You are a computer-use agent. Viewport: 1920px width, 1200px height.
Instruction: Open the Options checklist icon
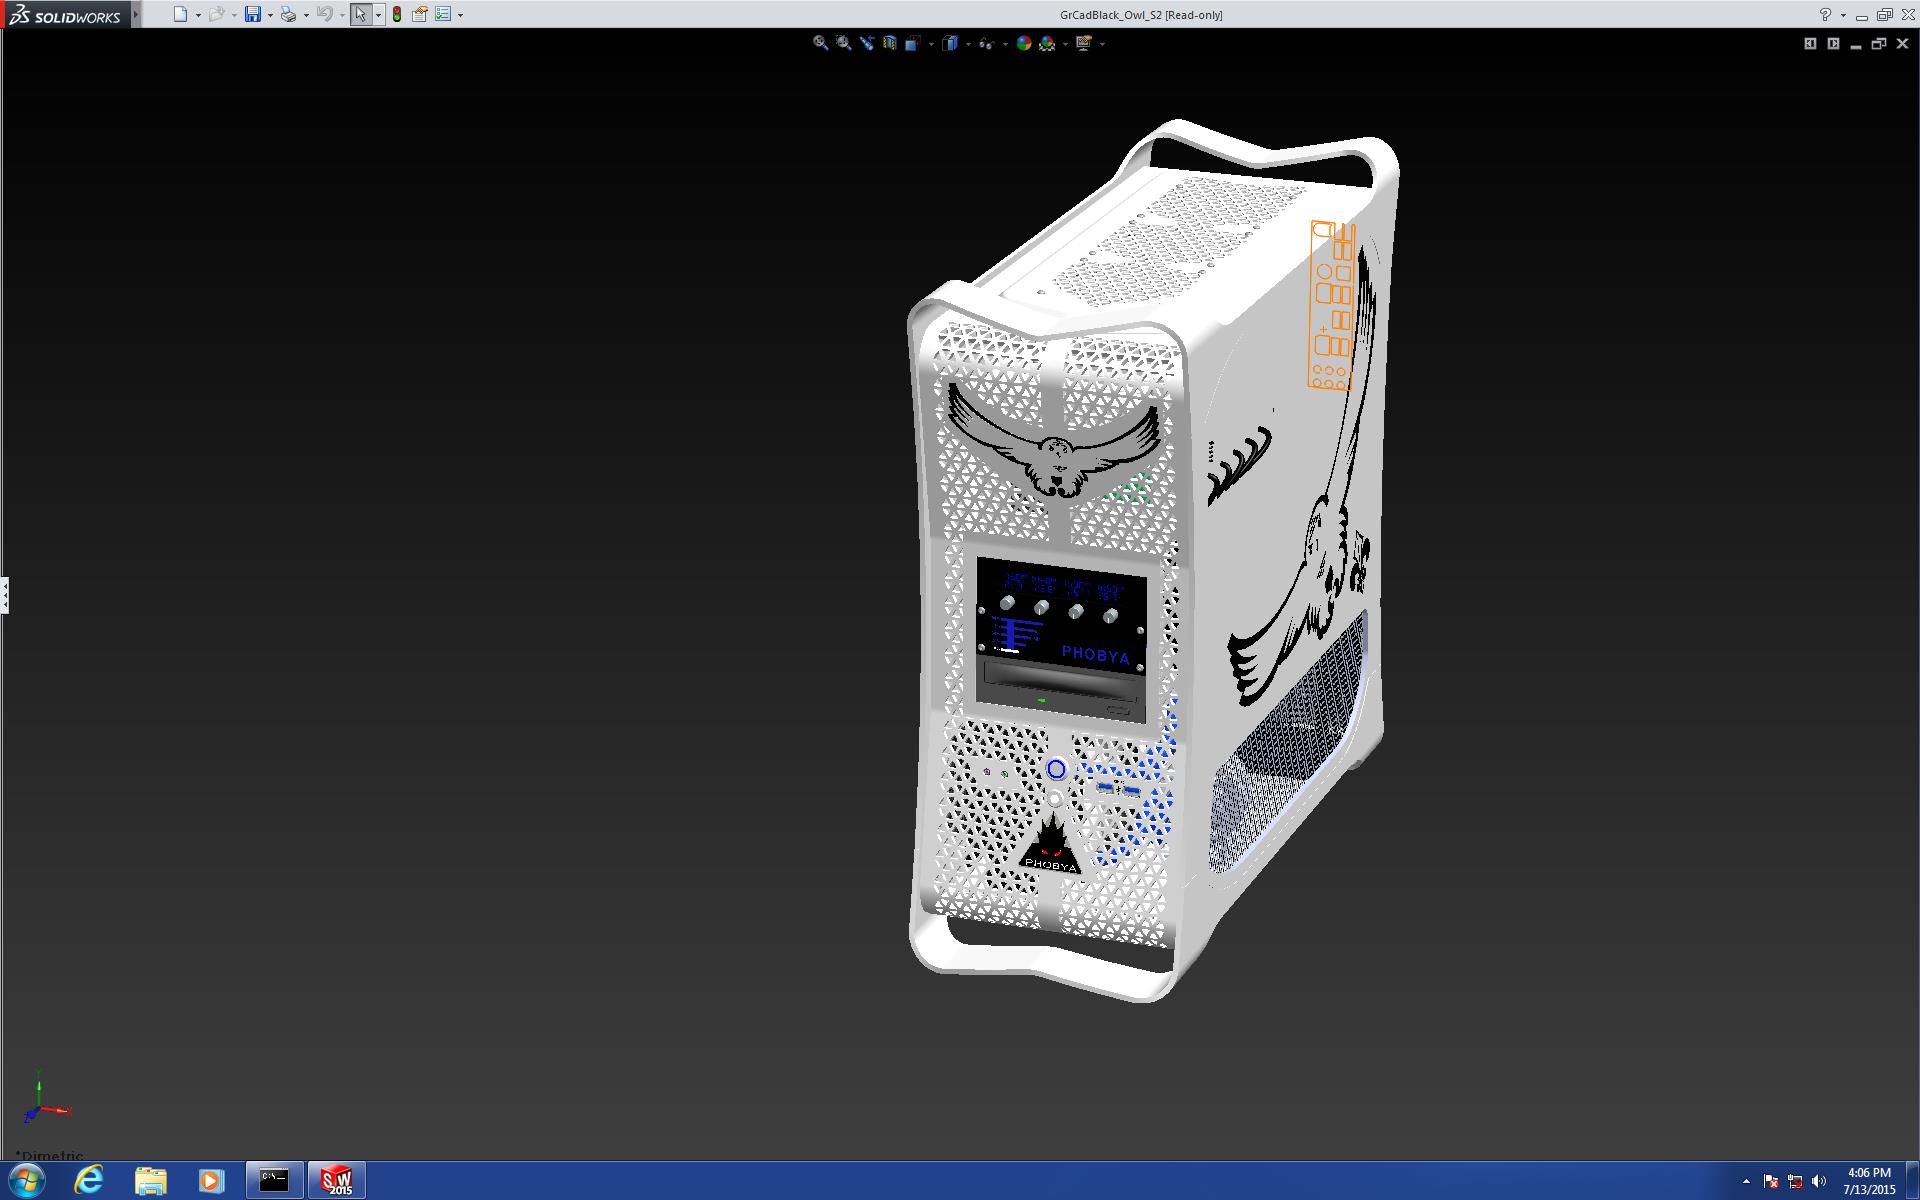tap(443, 14)
